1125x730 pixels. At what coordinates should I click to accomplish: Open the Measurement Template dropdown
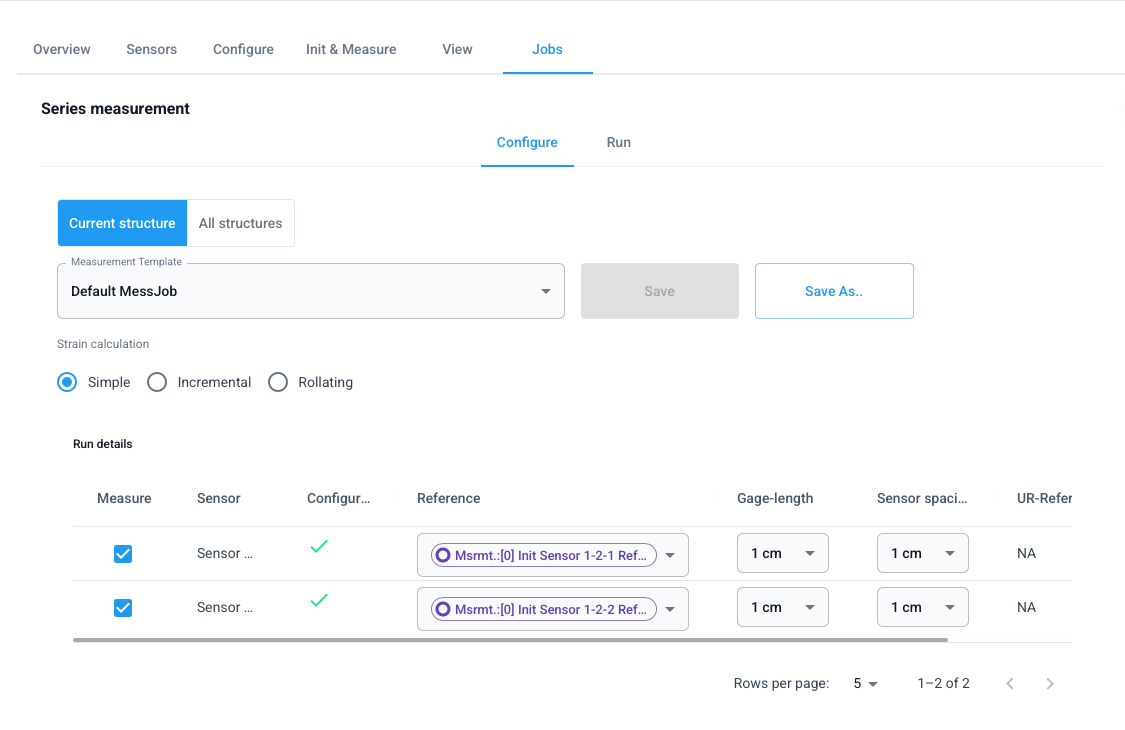[x=311, y=291]
